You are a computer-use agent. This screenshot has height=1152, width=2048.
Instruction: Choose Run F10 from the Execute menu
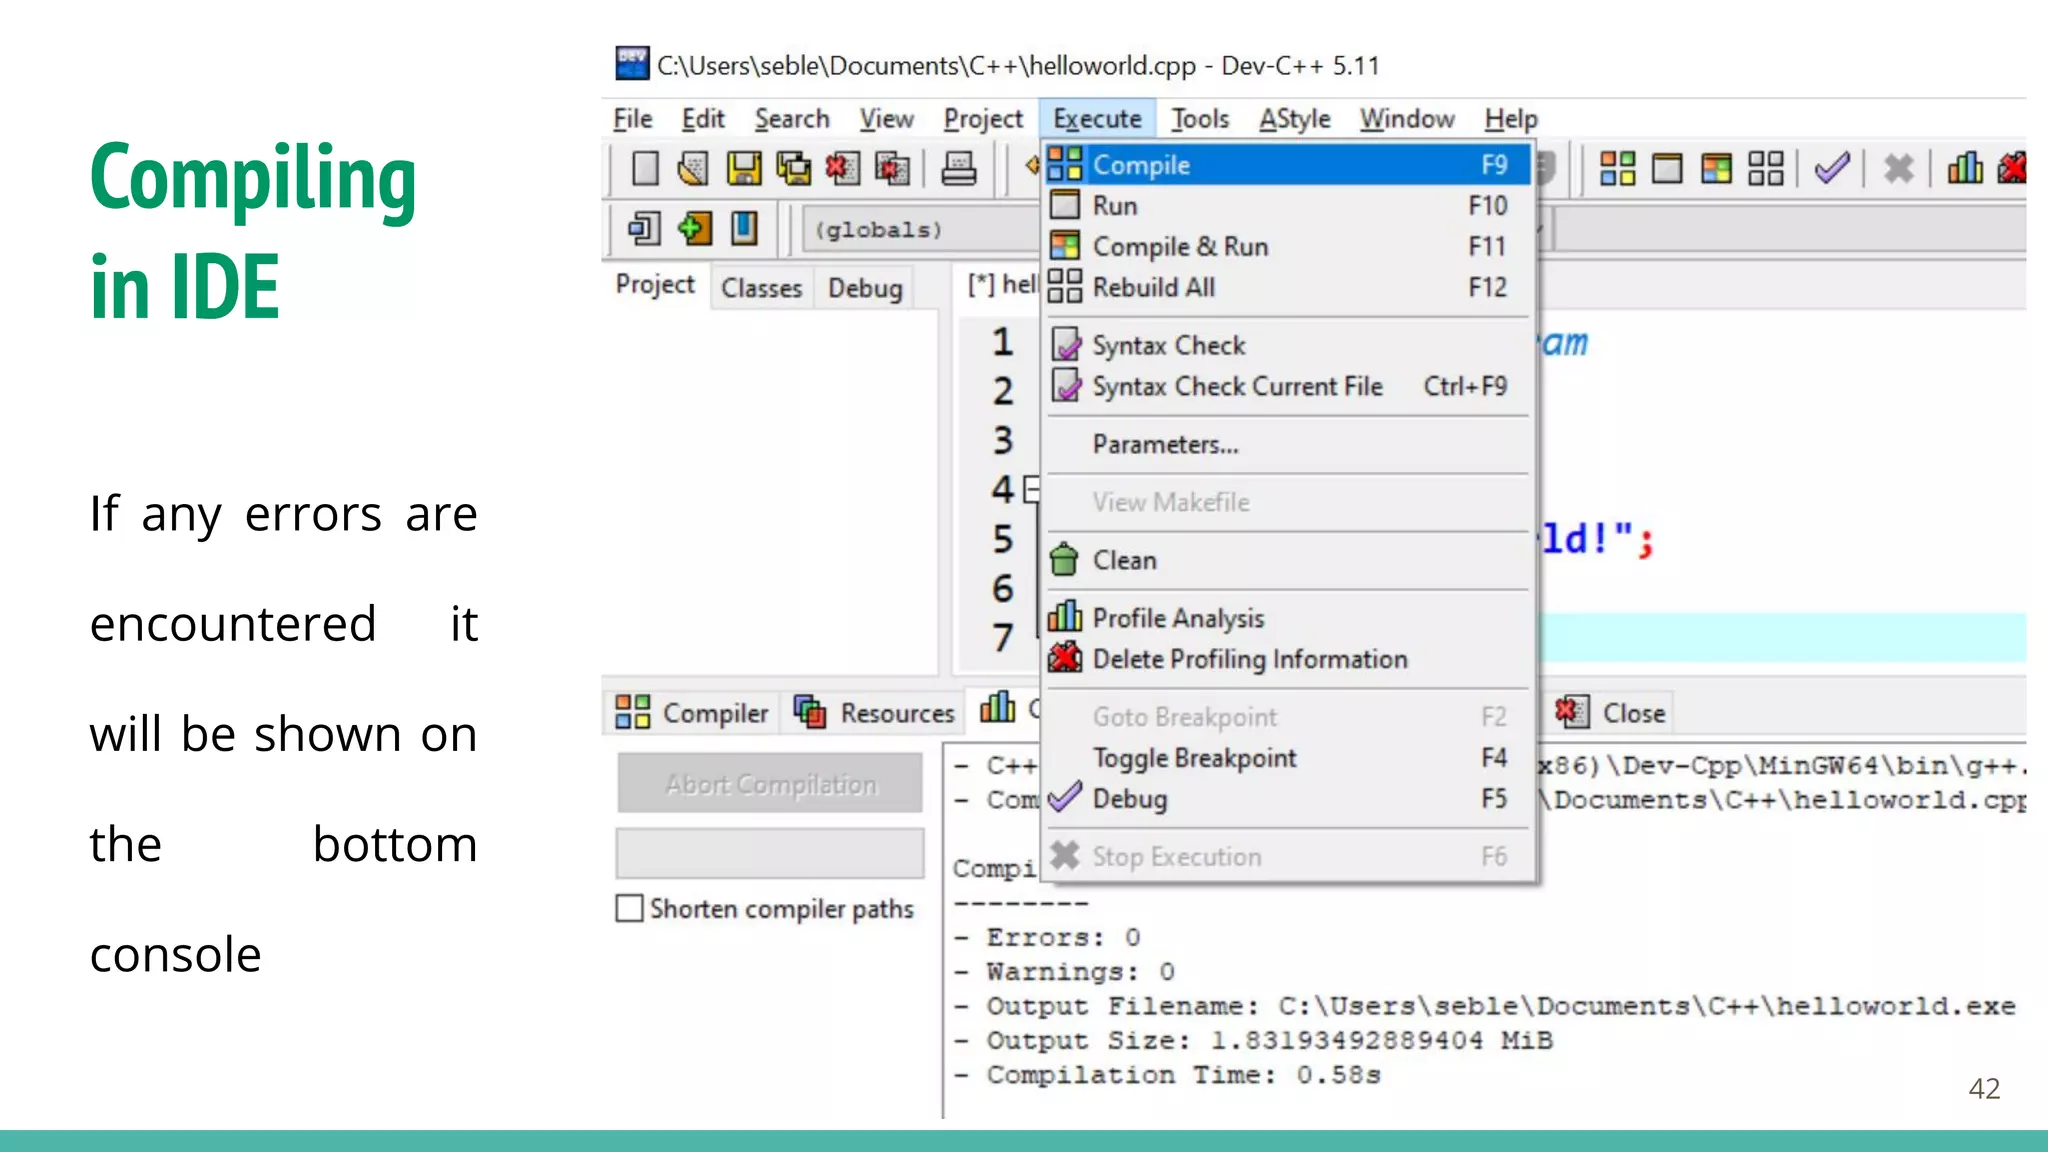tap(1287, 205)
